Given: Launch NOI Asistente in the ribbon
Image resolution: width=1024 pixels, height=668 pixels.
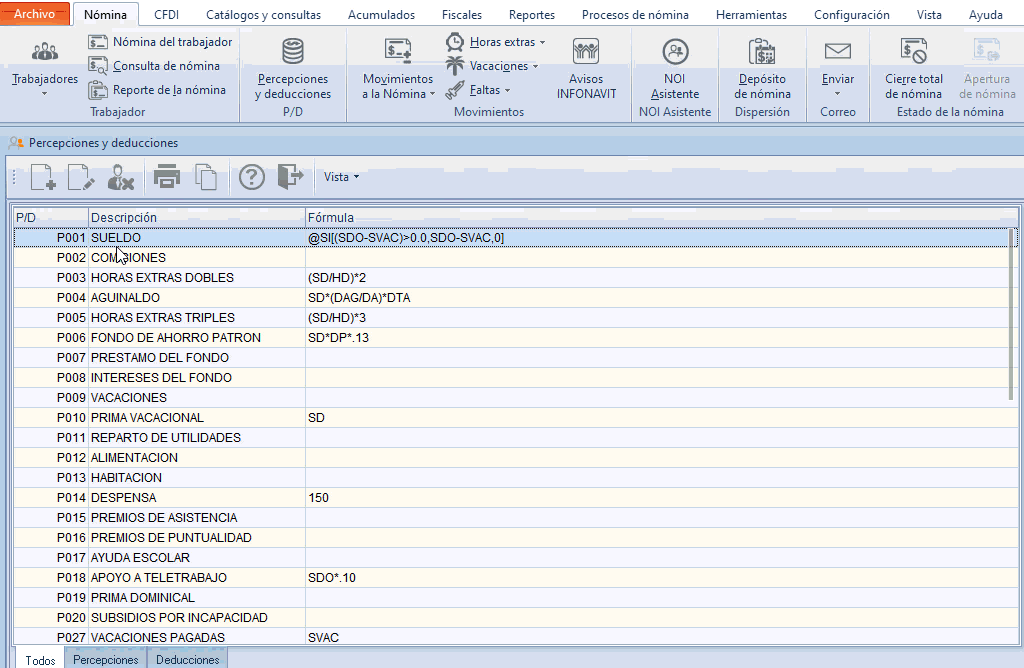Looking at the screenshot, I should coord(675,69).
